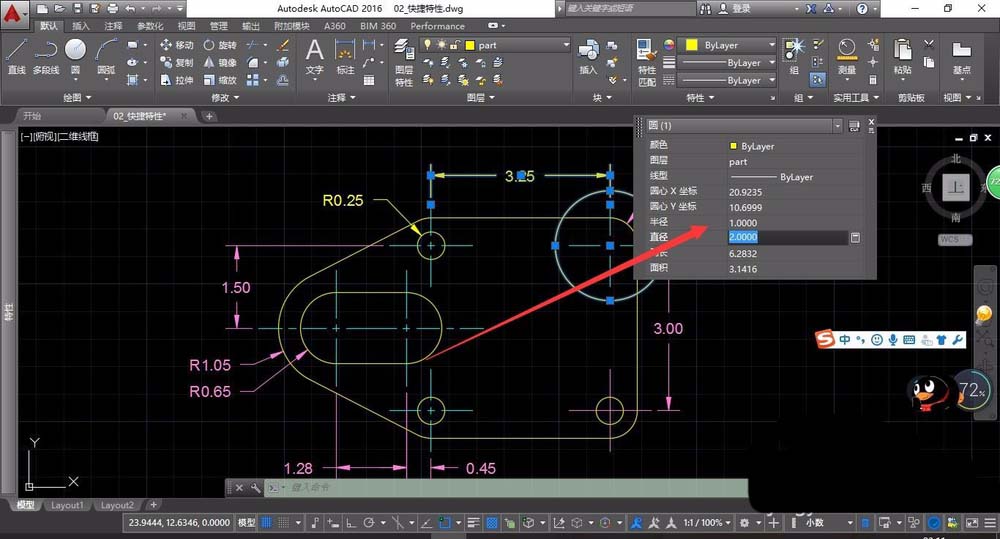Viewport: 1000px width, 539px height.
Task: Select the Circle (圆) tool
Action: (x=75, y=57)
